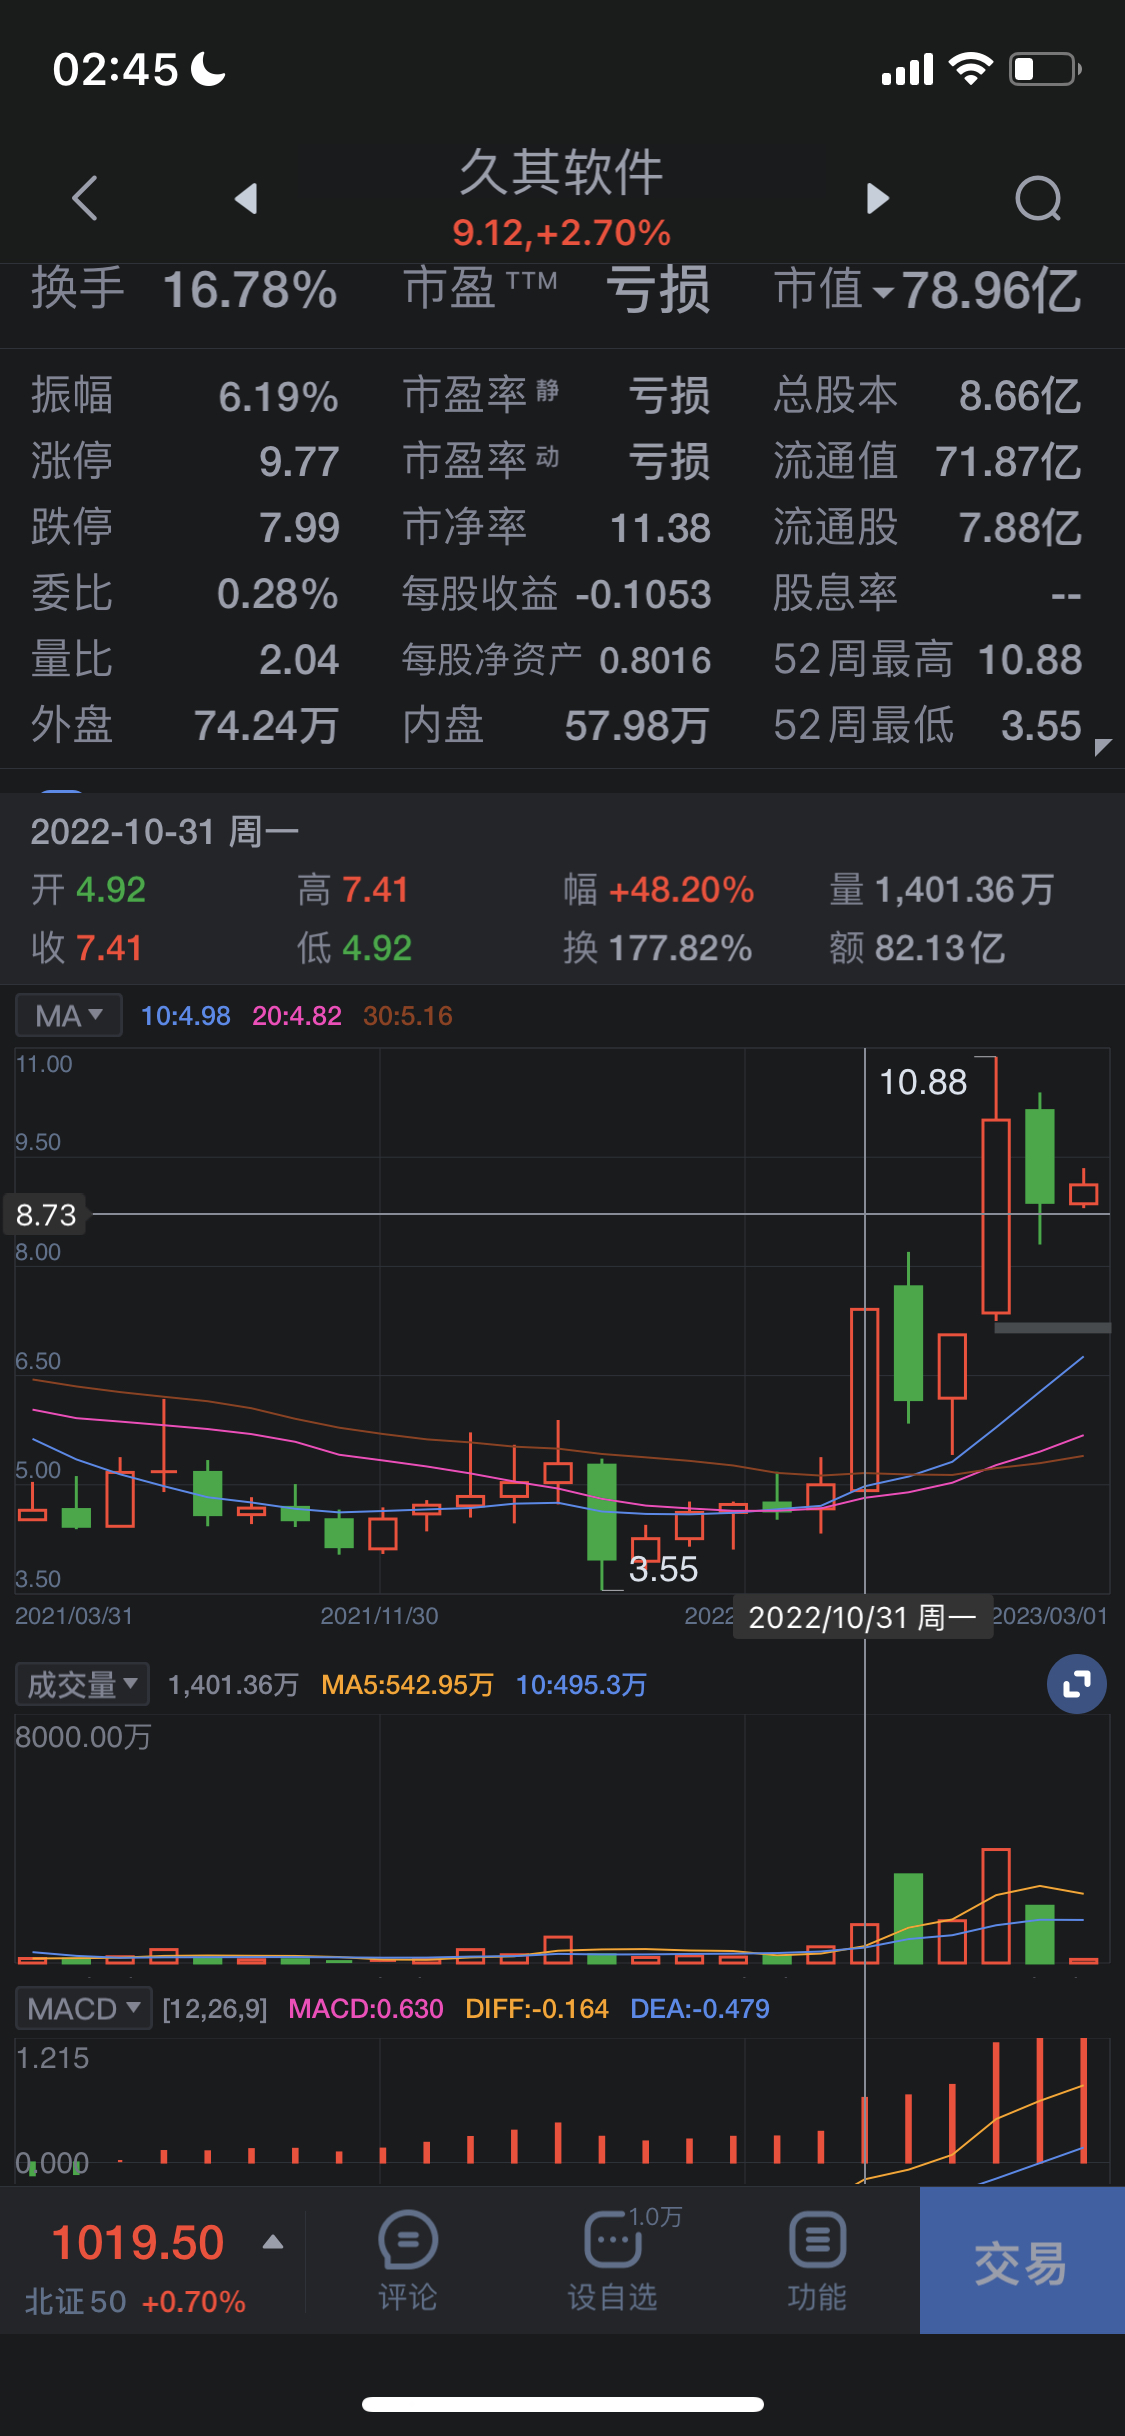Screen dimensions: 1125x2436
Task: Open the search magnifier icon
Action: (x=1038, y=198)
